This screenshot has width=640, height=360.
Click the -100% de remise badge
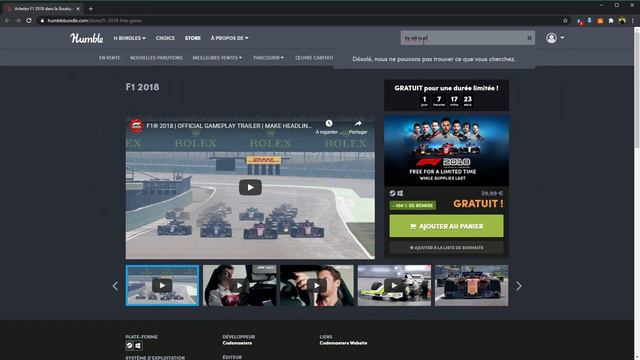point(413,205)
